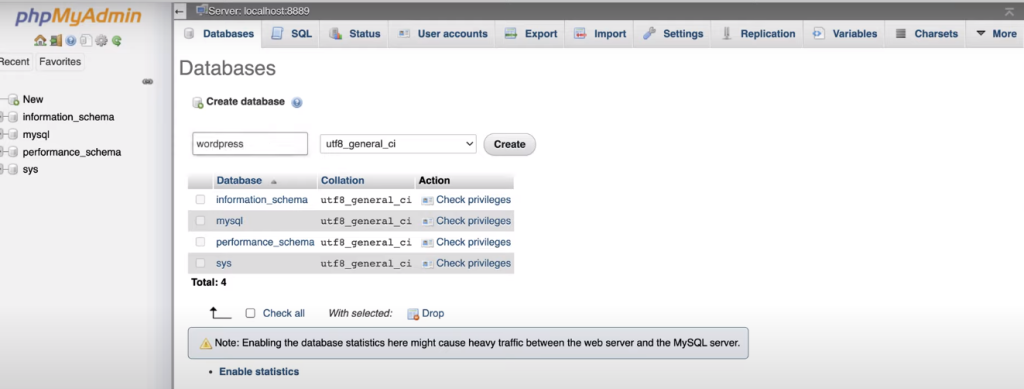Open the Status tab
The height and width of the screenshot is (389, 1024).
tap(355, 34)
